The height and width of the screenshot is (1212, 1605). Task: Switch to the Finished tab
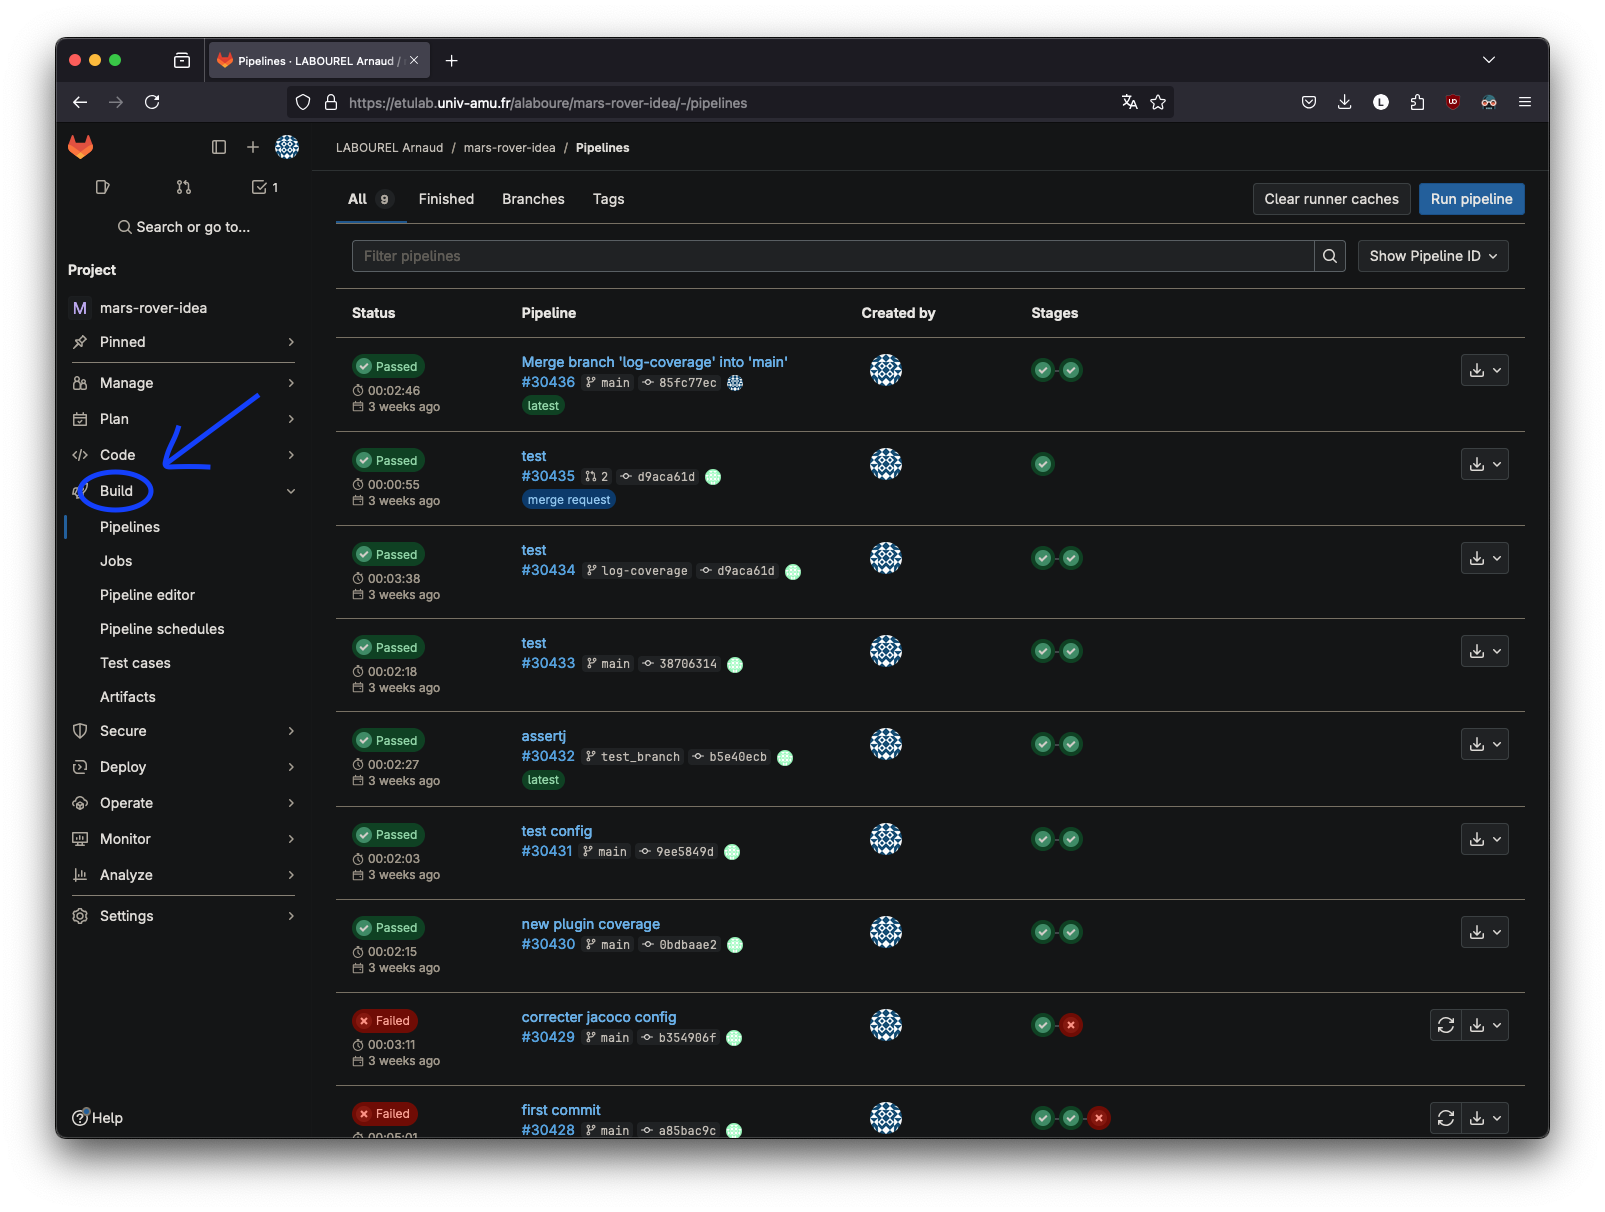coord(446,199)
